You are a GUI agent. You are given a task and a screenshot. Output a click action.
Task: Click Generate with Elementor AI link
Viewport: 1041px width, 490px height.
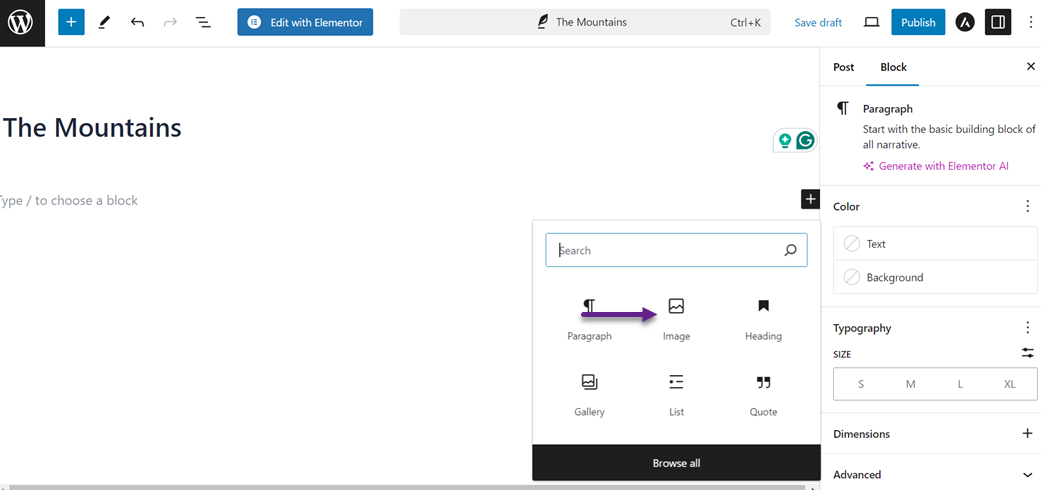pyautogui.click(x=943, y=166)
